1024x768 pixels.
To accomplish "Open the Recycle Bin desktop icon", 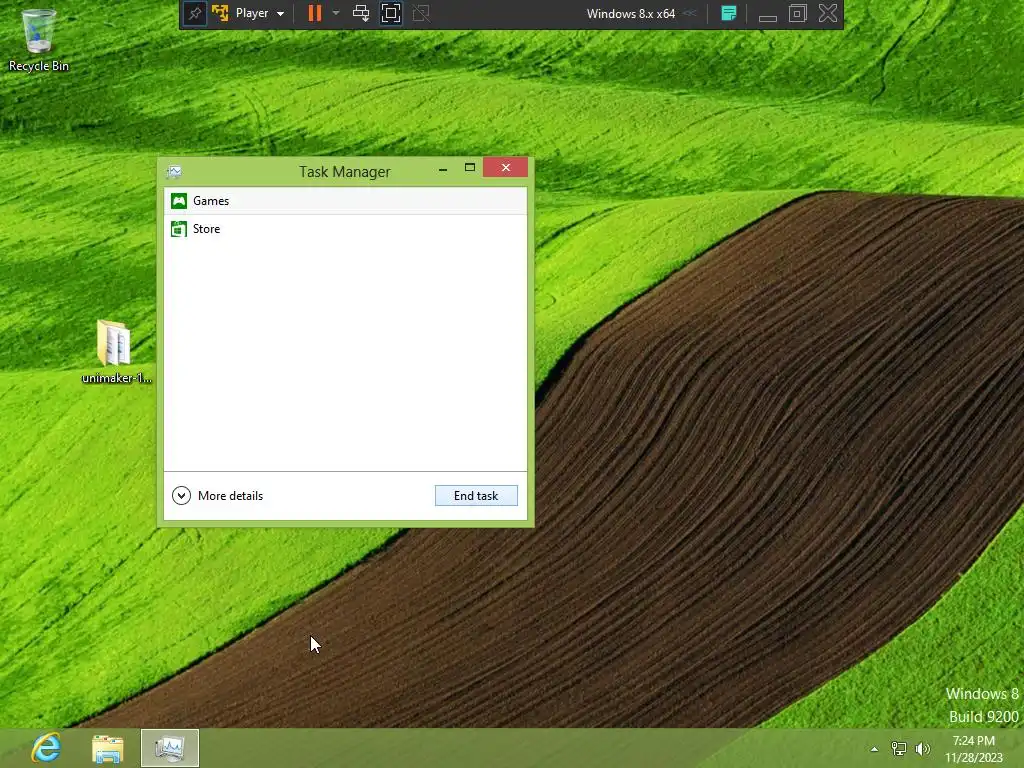I will 39,39.
